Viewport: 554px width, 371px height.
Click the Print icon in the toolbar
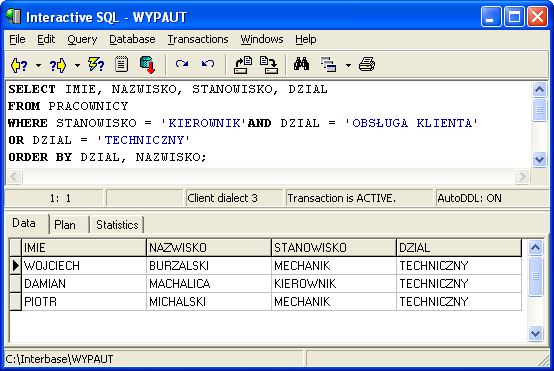pyautogui.click(x=367, y=64)
